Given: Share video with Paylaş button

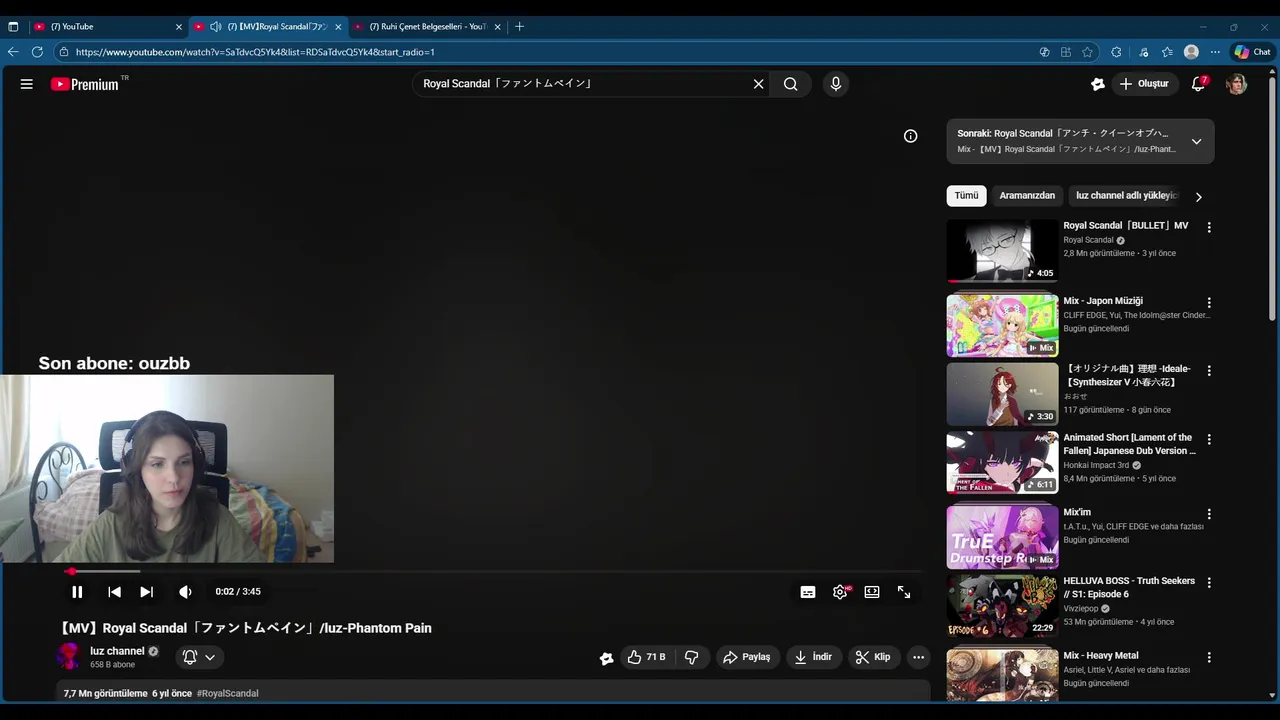Looking at the screenshot, I should (747, 657).
